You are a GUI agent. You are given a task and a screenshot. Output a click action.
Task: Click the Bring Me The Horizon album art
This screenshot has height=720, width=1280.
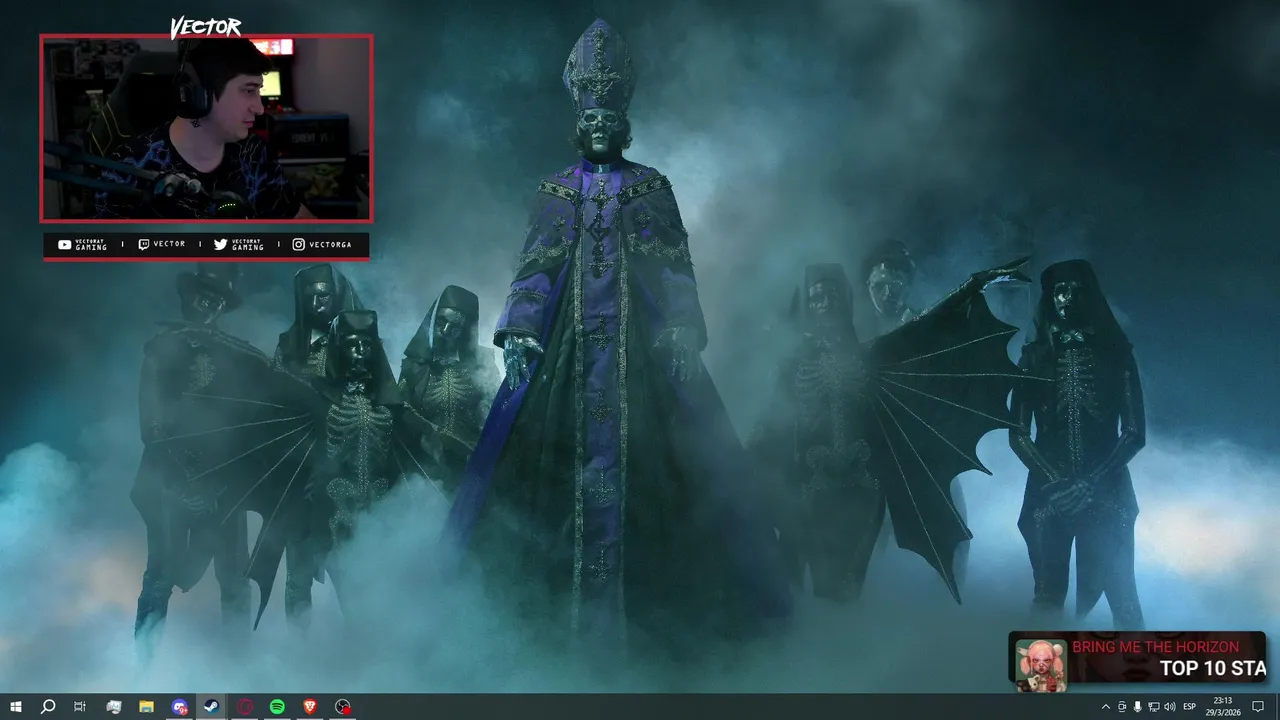point(1041,665)
